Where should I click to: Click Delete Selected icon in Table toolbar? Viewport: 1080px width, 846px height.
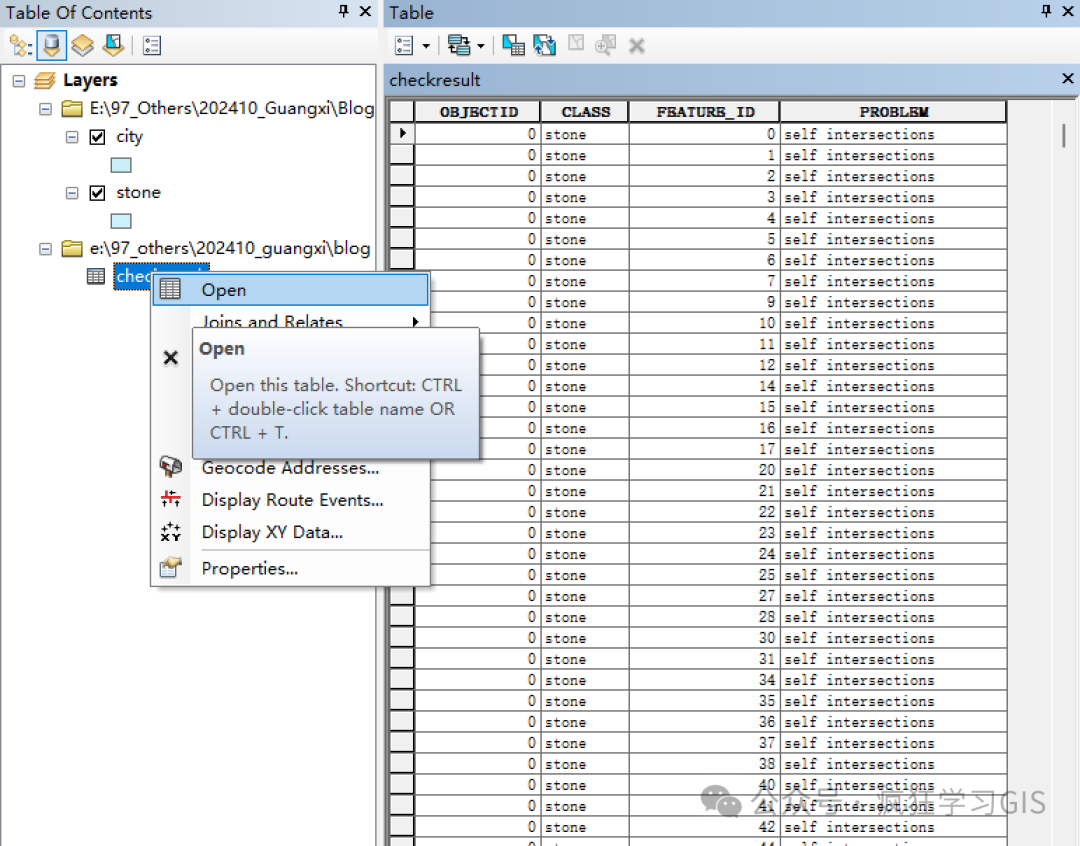pyautogui.click(x=637, y=46)
